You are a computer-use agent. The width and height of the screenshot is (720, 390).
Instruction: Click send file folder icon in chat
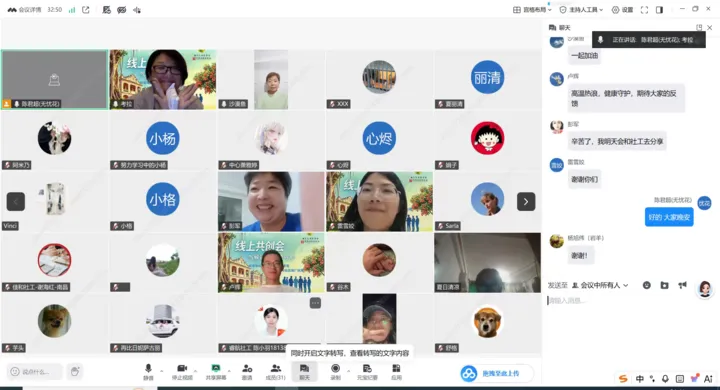[x=664, y=285]
